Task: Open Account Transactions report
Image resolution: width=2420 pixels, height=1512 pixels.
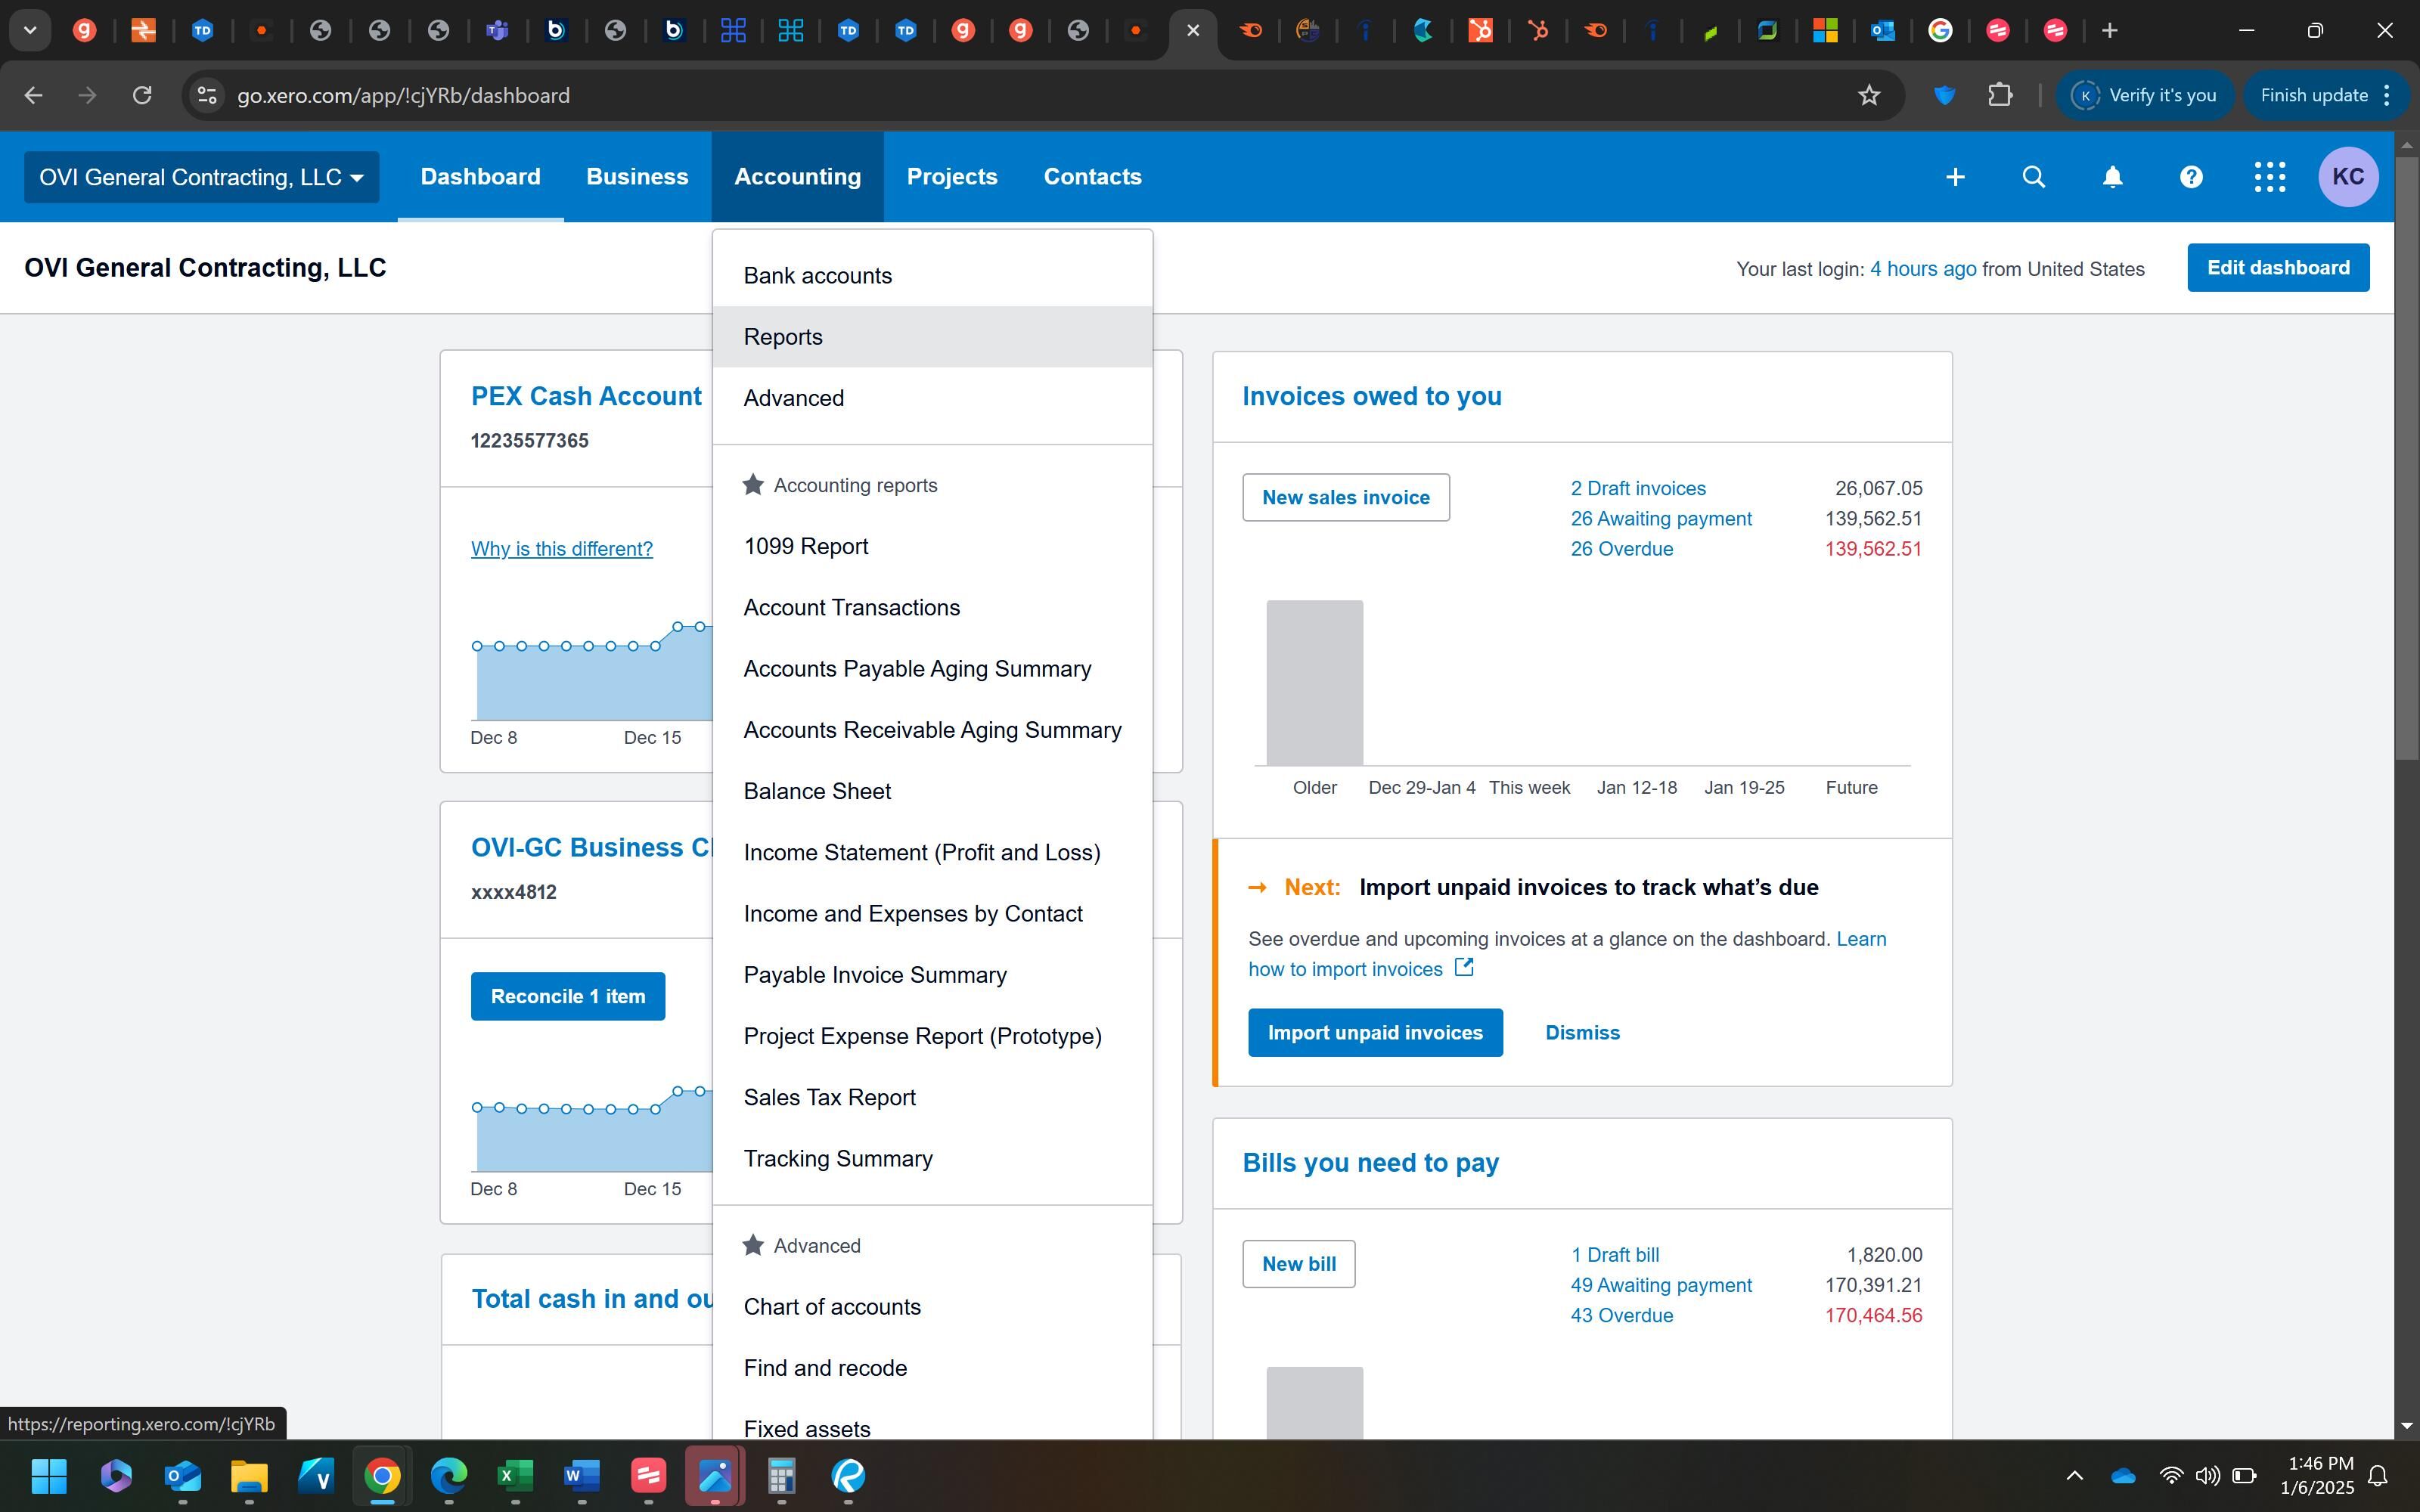Action: (932, 607)
